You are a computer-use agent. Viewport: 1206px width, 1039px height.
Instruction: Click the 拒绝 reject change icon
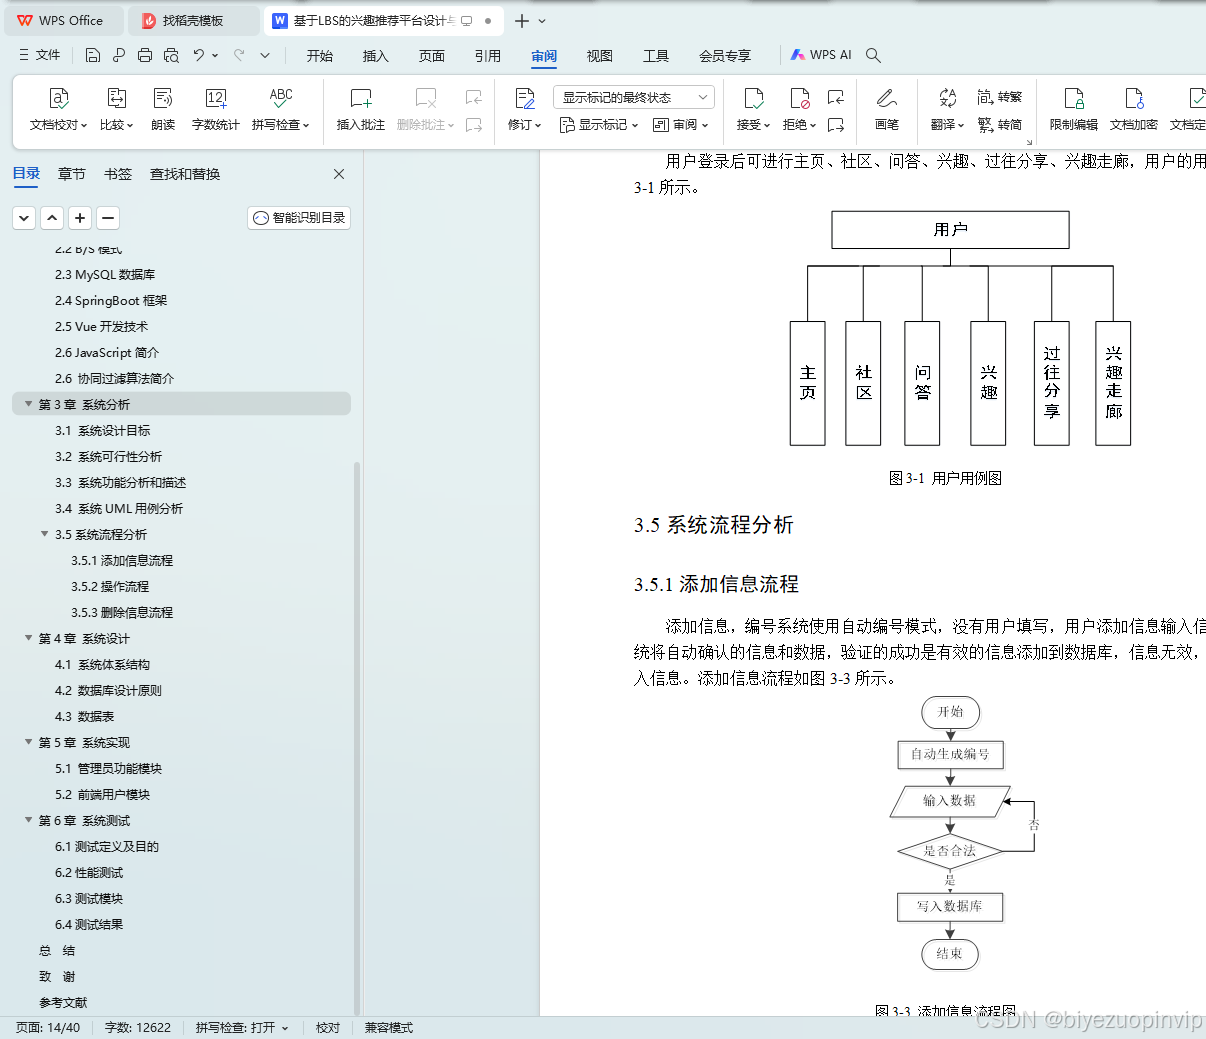click(x=799, y=98)
